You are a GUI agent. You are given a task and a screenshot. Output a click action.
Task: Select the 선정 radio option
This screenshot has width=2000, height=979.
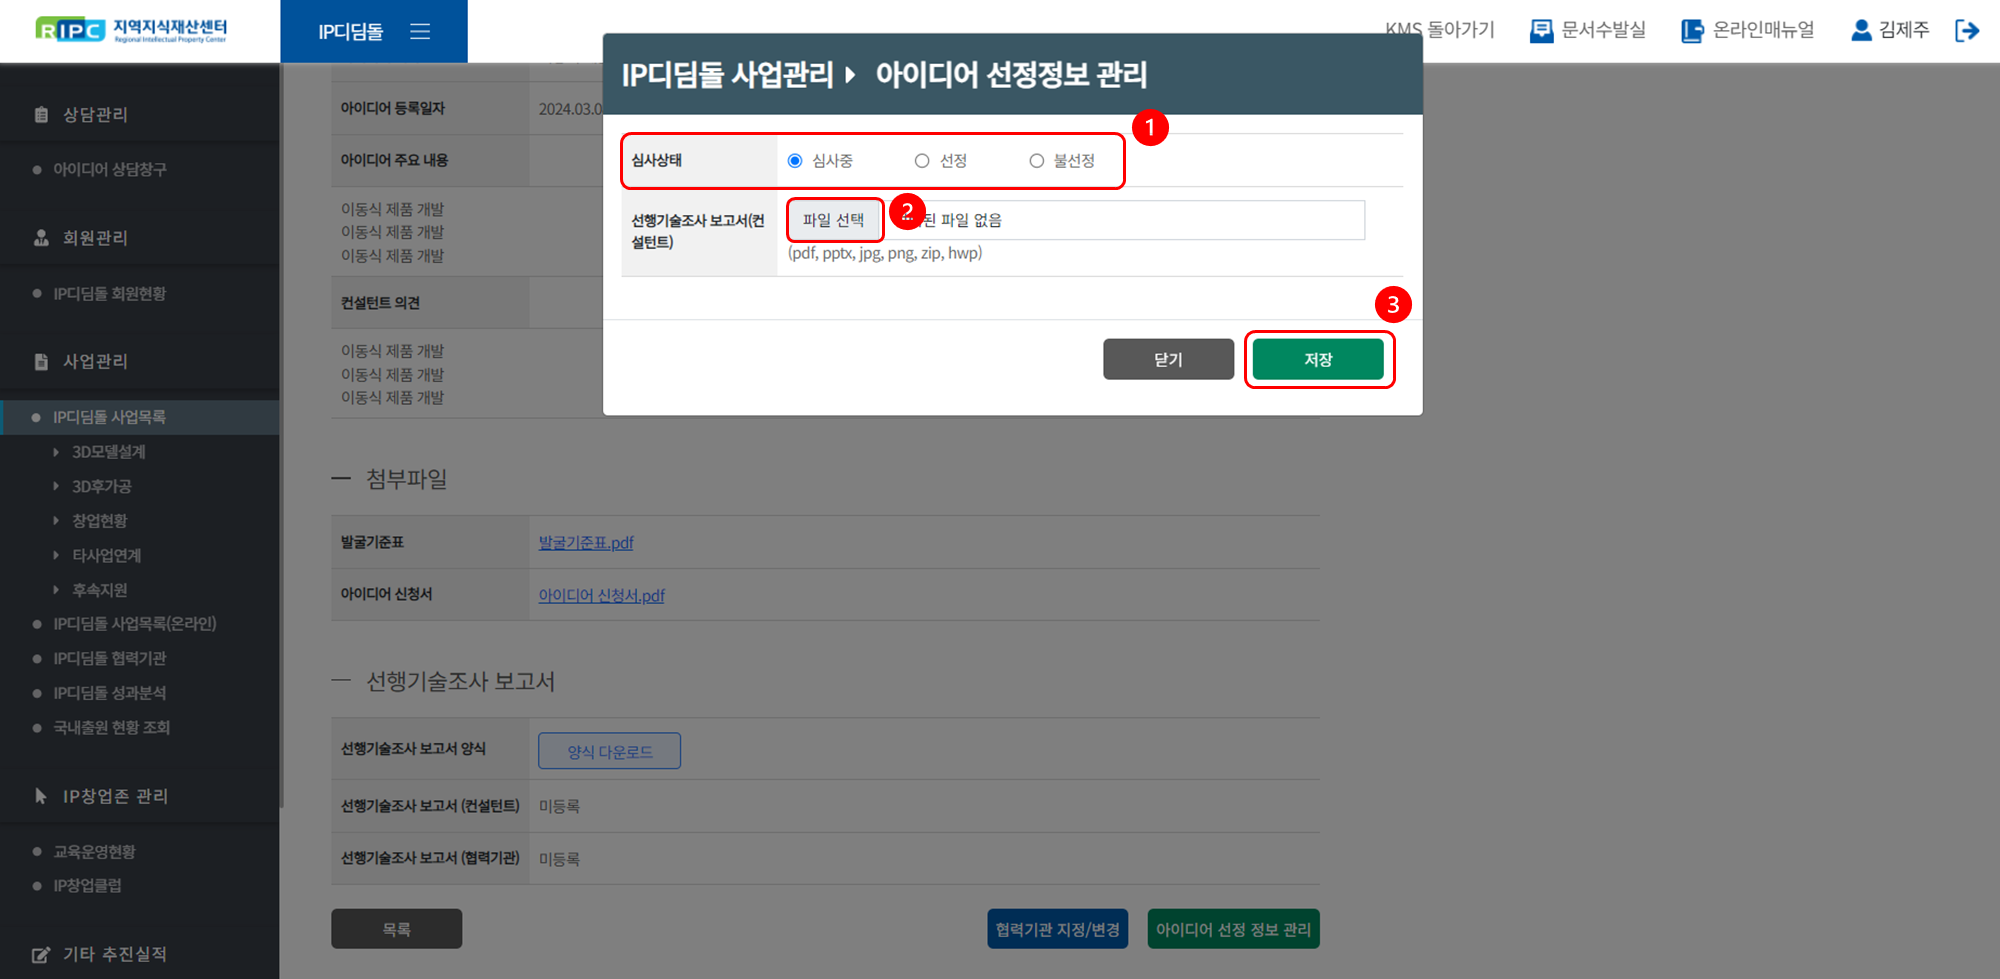pos(922,161)
